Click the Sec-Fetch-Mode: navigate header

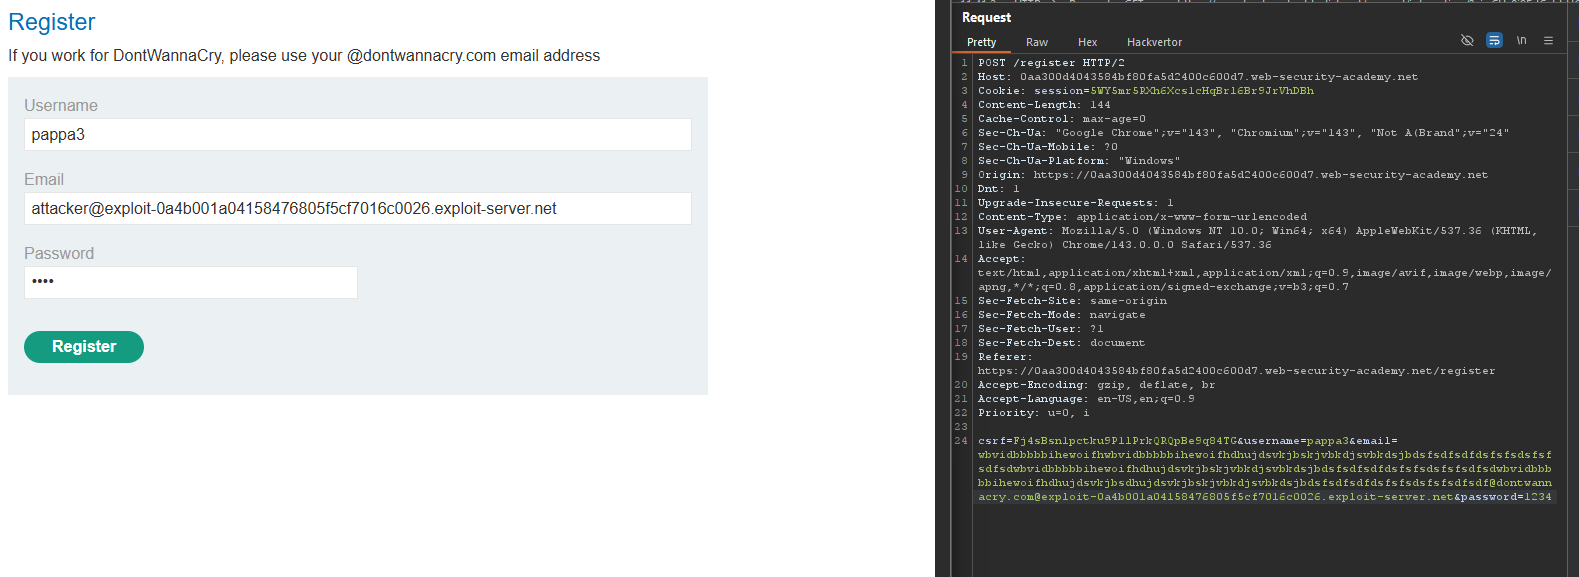click(1062, 315)
